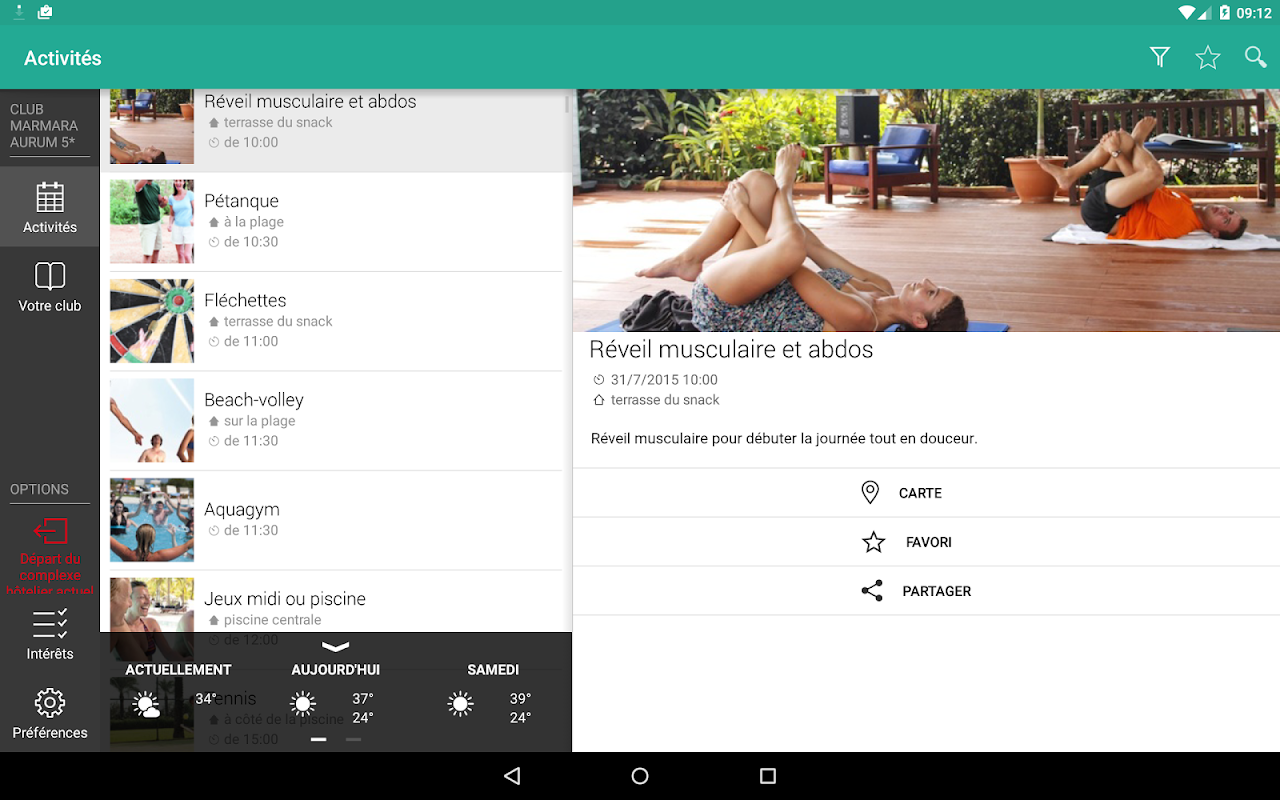Click the AUJOURD'HUI weather forecast
This screenshot has width=1280, height=800.
click(336, 692)
